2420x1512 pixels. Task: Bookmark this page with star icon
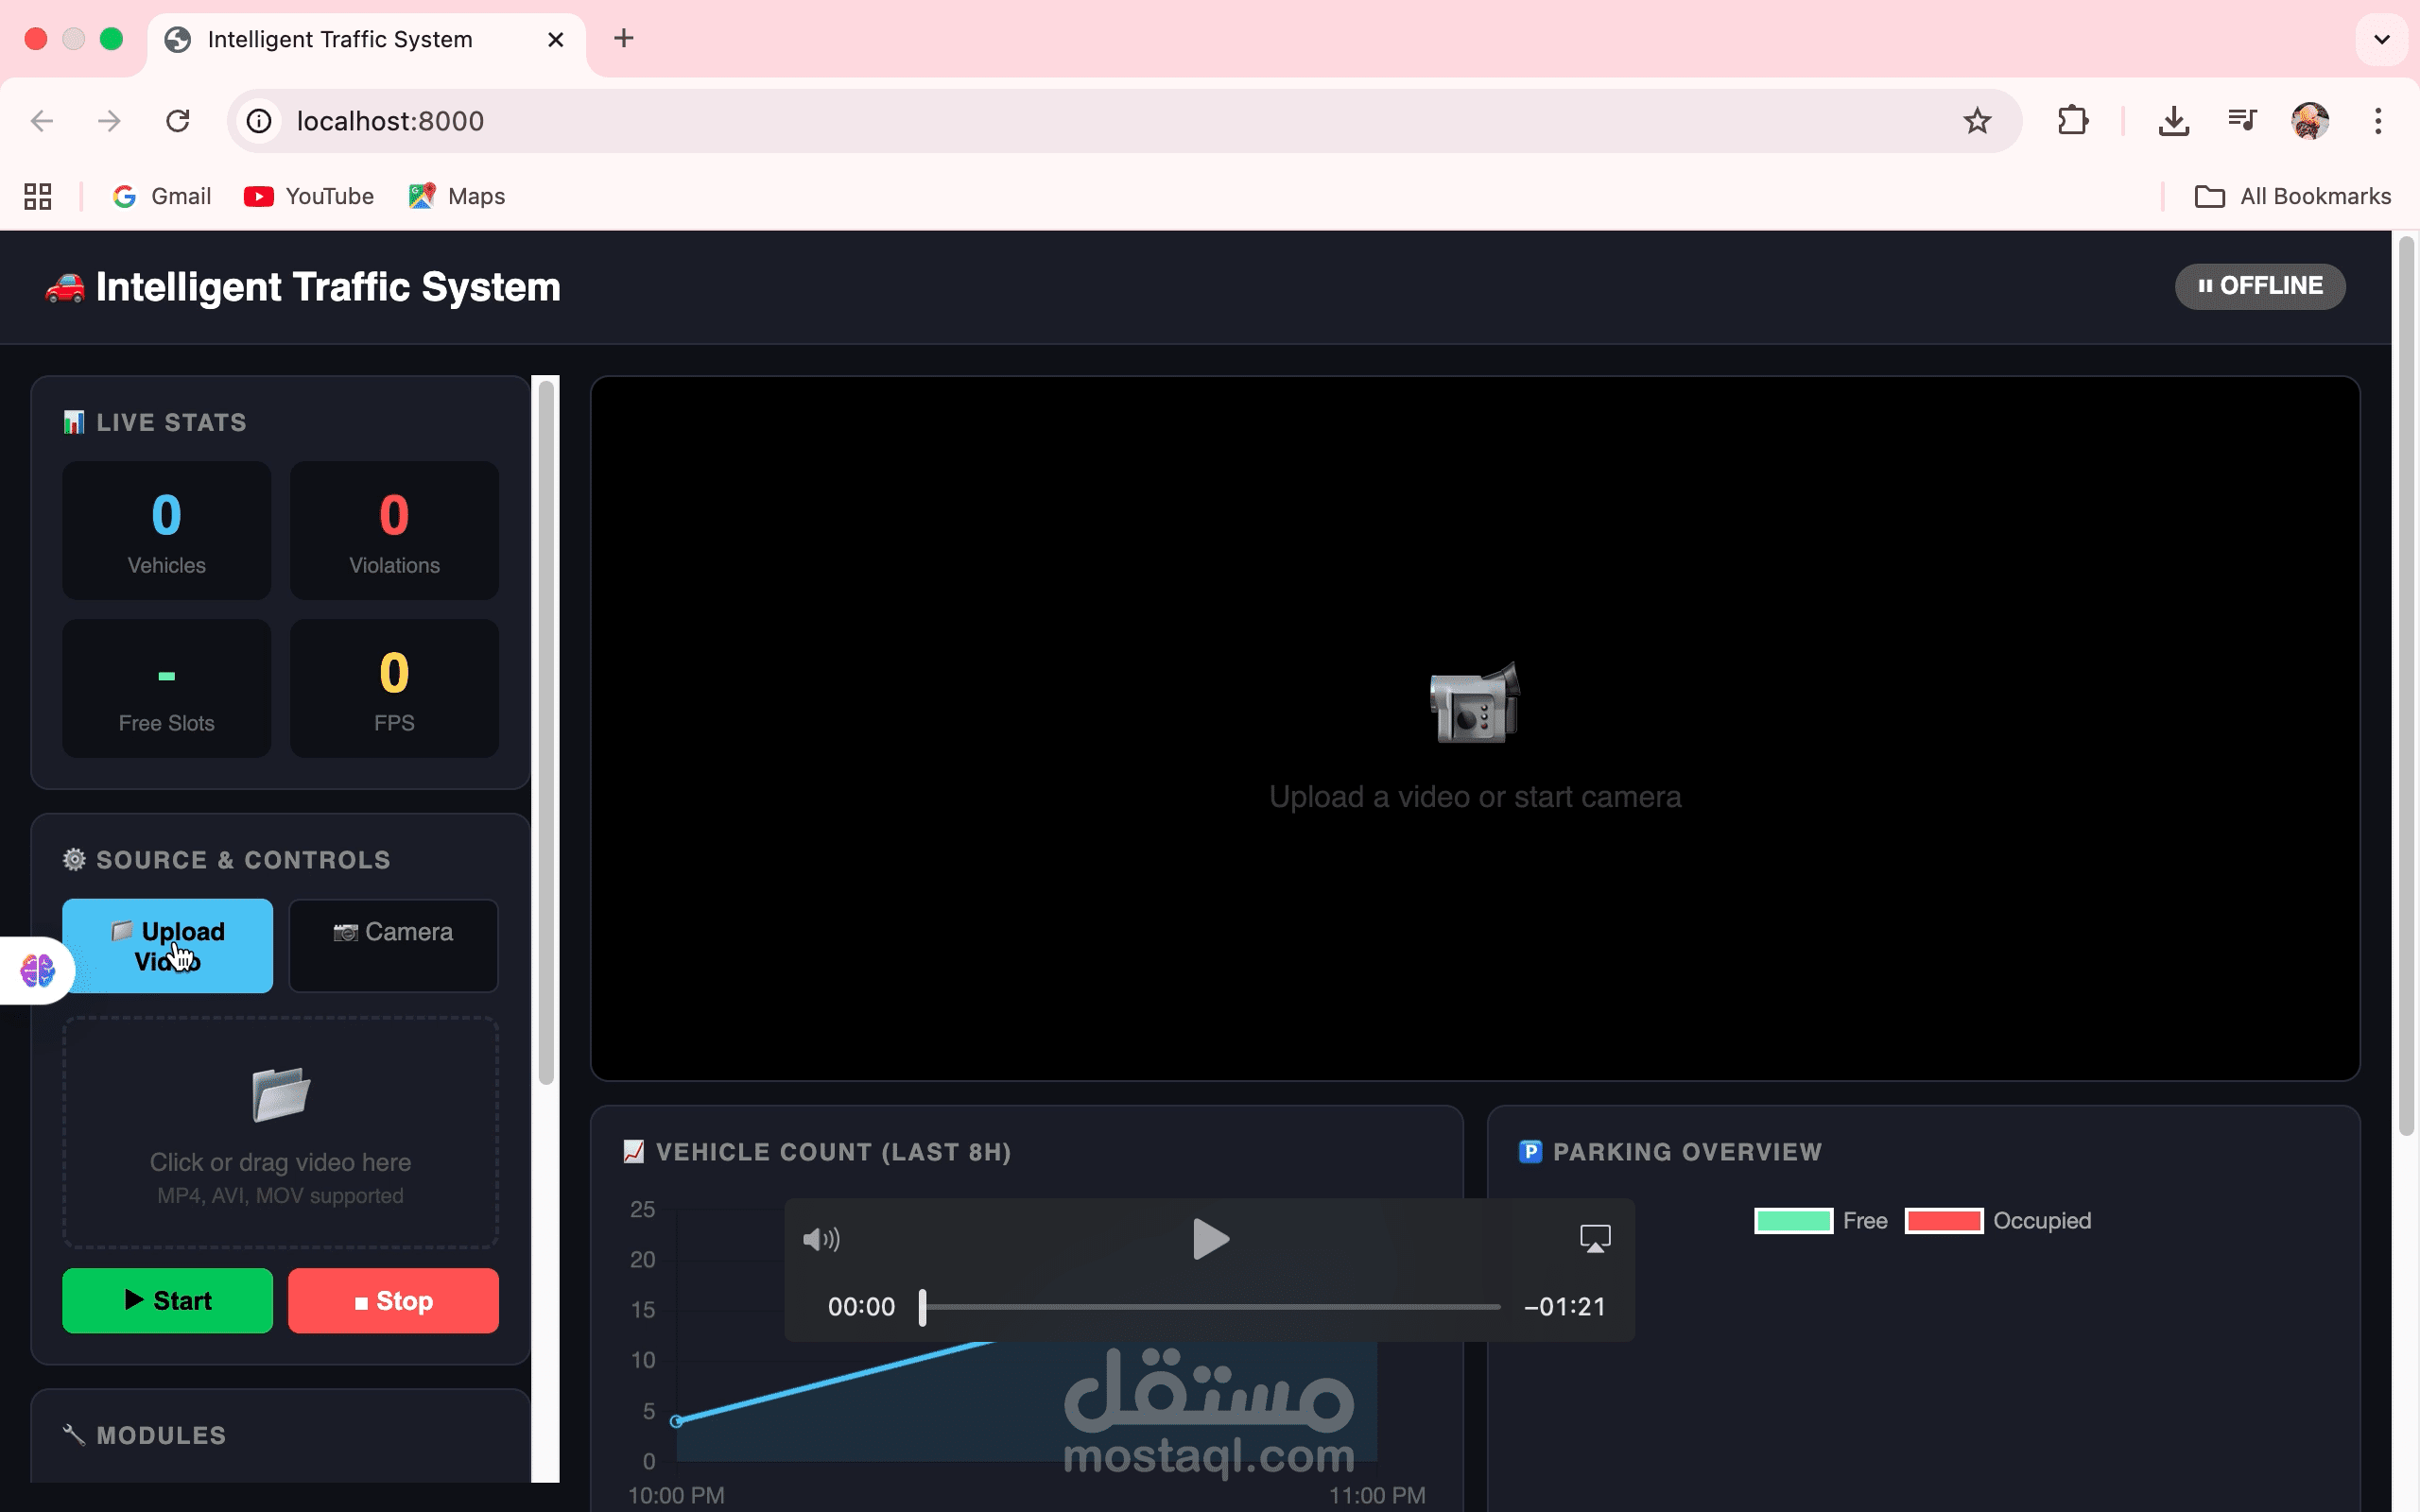1976,121
